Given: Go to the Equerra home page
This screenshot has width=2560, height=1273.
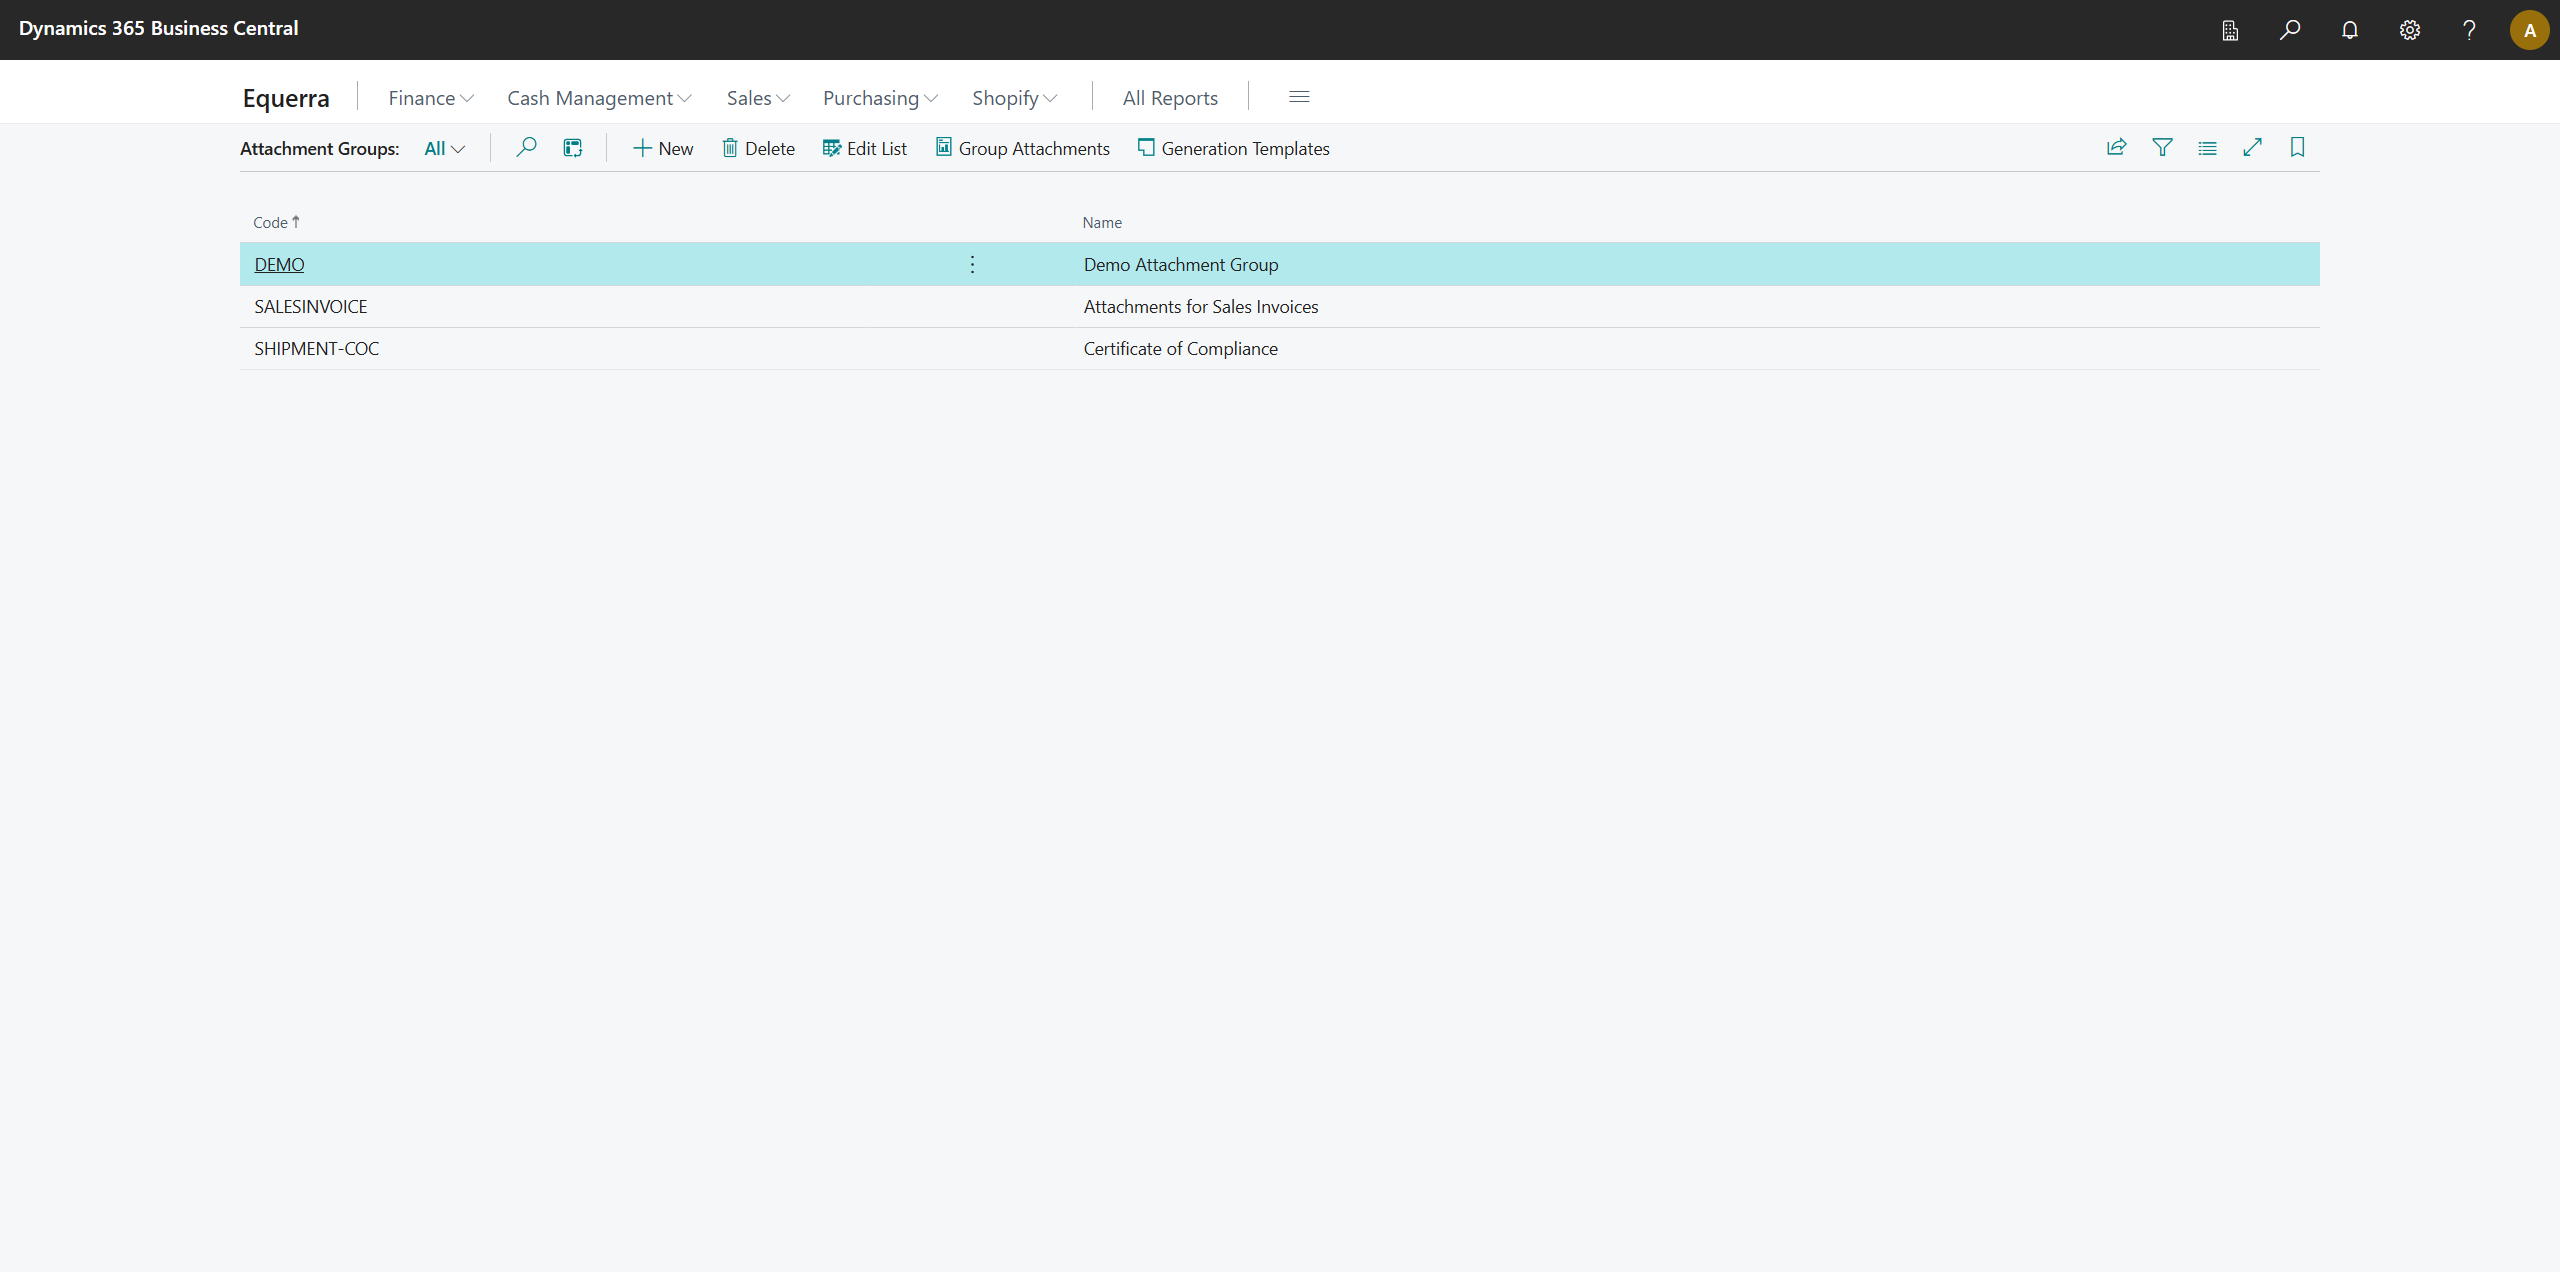Looking at the screenshot, I should (x=286, y=98).
